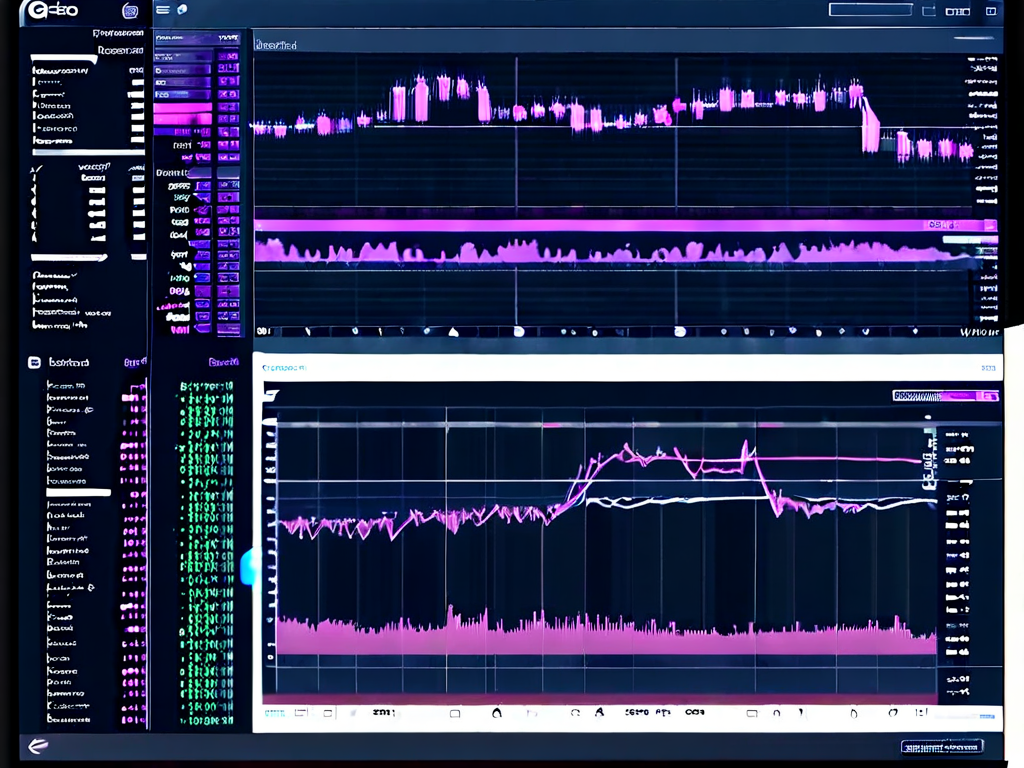The width and height of the screenshot is (1024, 768).
Task: Click the hamburger menu icon in top bar
Action: point(163,10)
